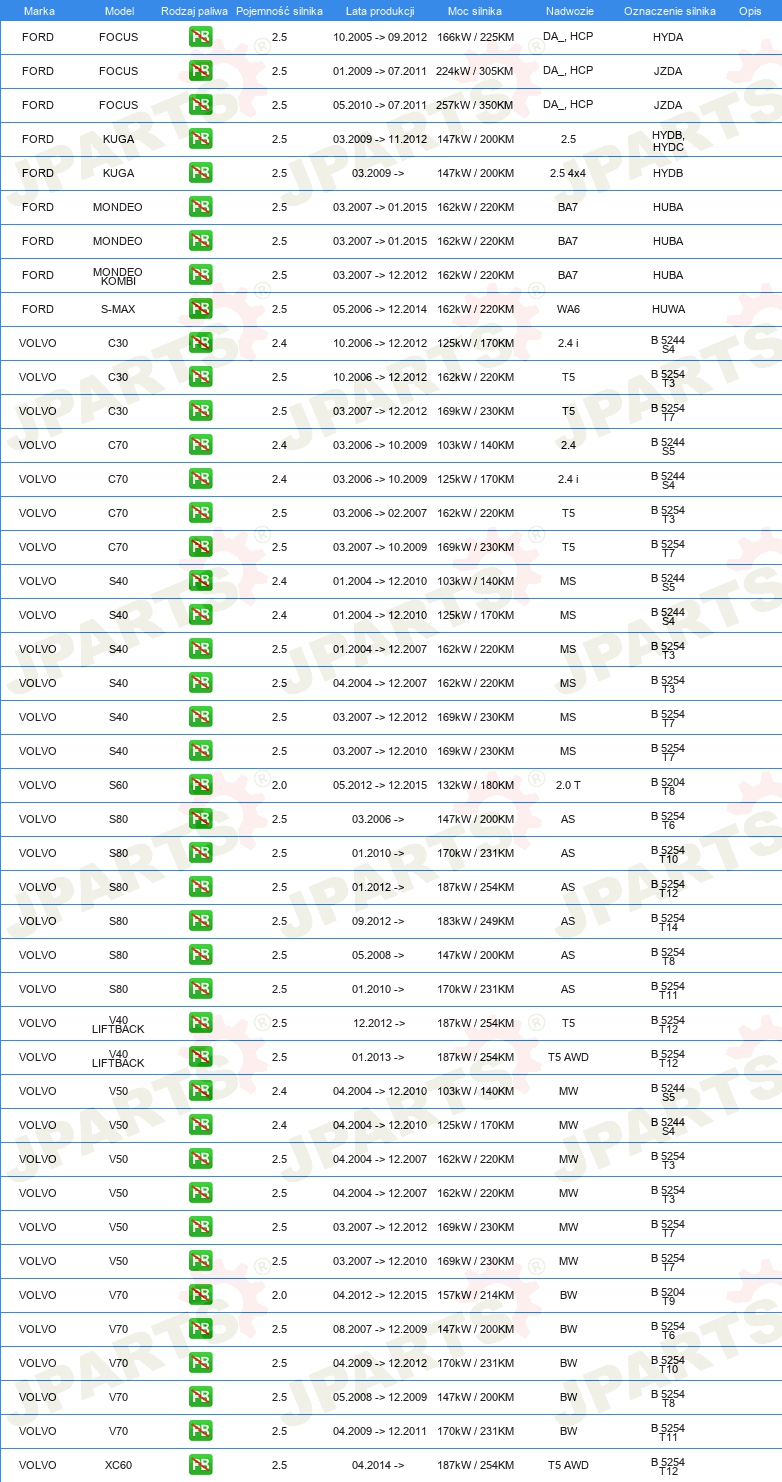The height and width of the screenshot is (1482, 782).
Task: Click the fuel icon for Volvo V50 140KM
Action: (x=200, y=1091)
